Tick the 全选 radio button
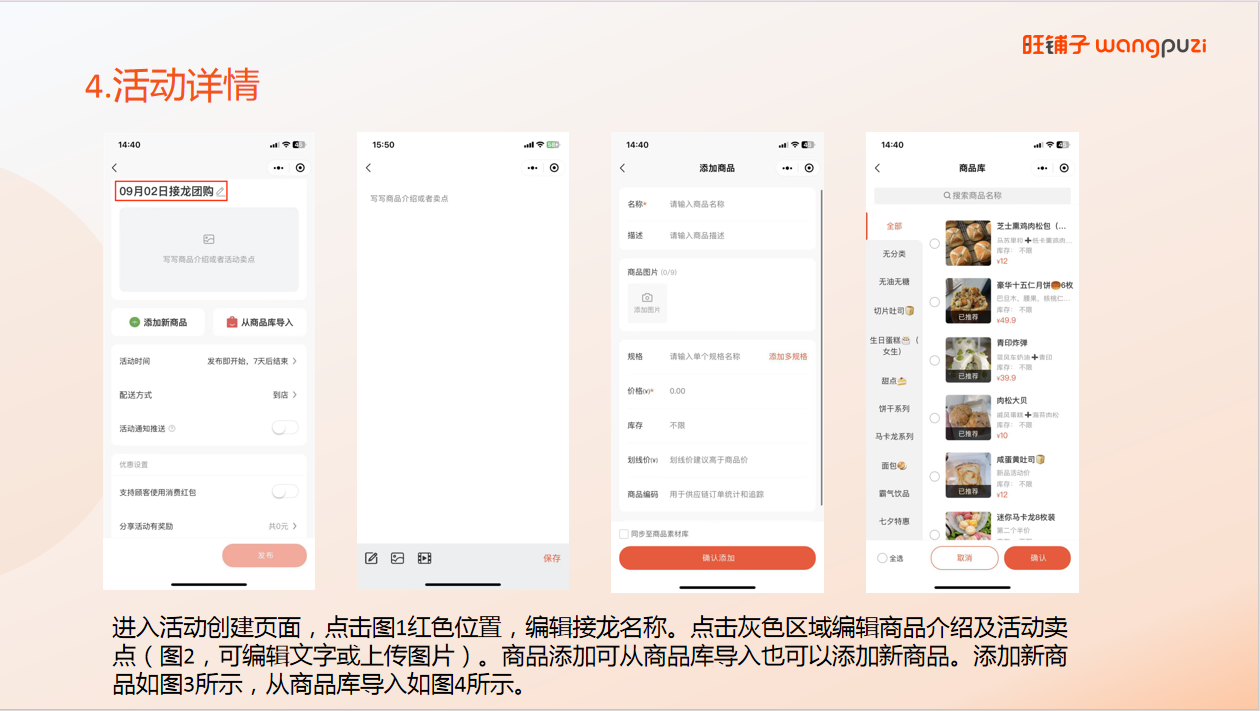This screenshot has width=1260, height=711. coord(882,558)
